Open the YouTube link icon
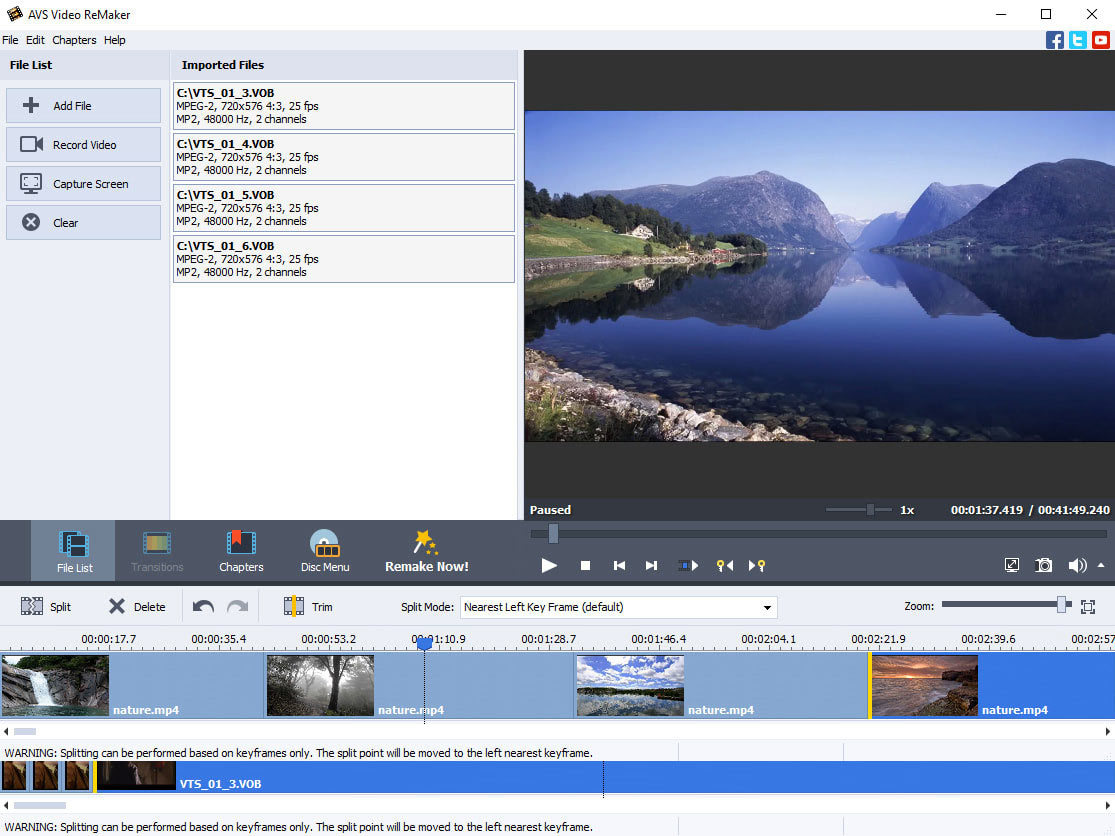Viewport: 1115px width, 836px height. click(1101, 40)
